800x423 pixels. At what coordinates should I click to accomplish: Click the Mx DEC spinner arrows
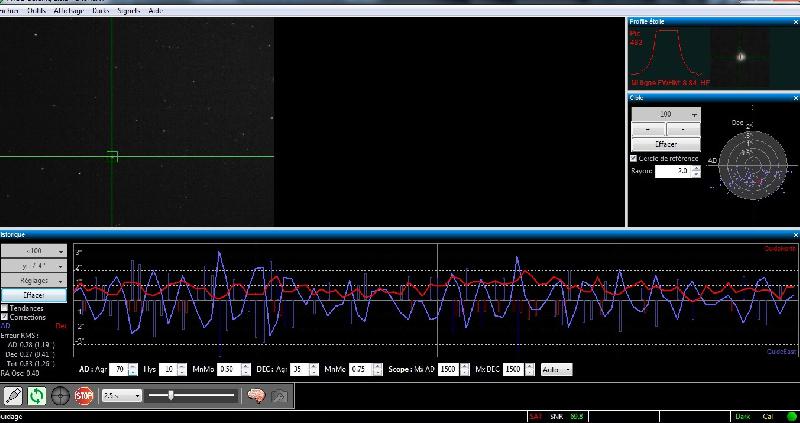530,369
